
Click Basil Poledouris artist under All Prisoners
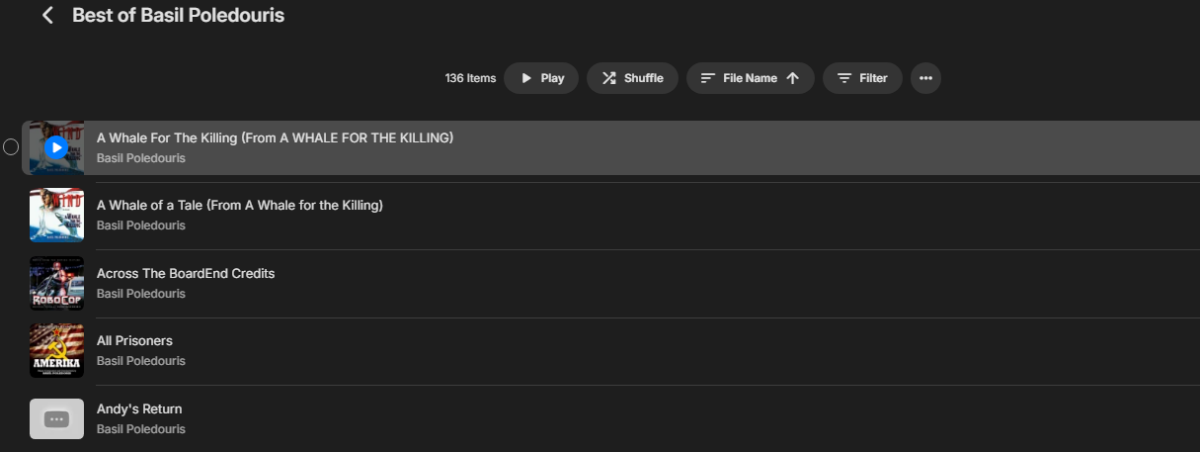[141, 361]
